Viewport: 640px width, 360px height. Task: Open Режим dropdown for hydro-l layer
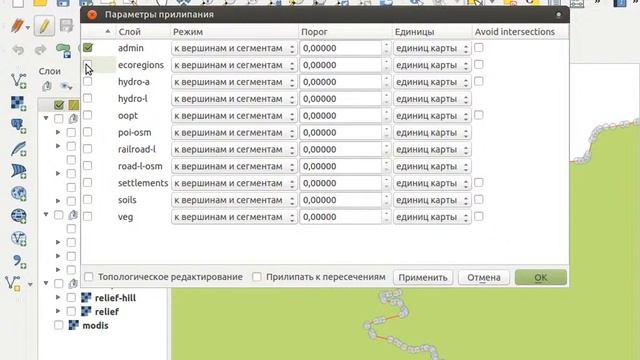pyautogui.click(x=234, y=99)
